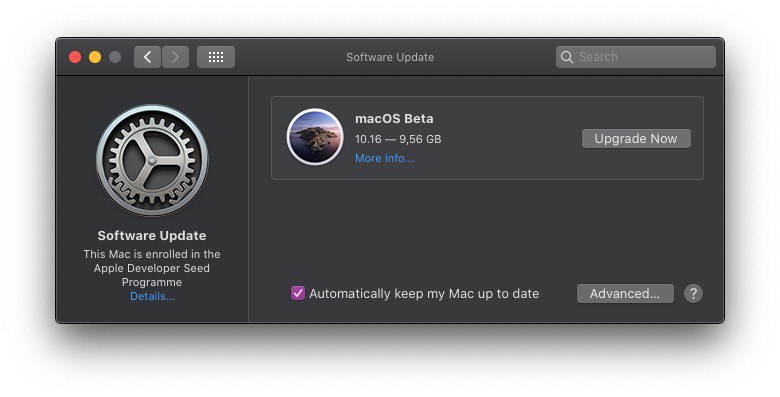780x397 pixels.
Task: Click the Software Update sidebar heading
Action: [152, 236]
